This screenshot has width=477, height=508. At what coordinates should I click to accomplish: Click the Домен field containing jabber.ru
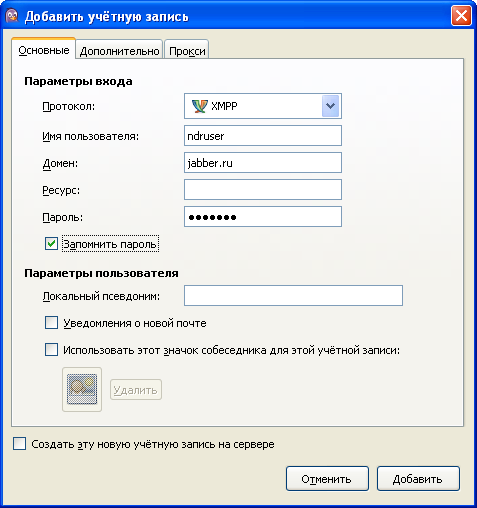pyautogui.click(x=263, y=162)
